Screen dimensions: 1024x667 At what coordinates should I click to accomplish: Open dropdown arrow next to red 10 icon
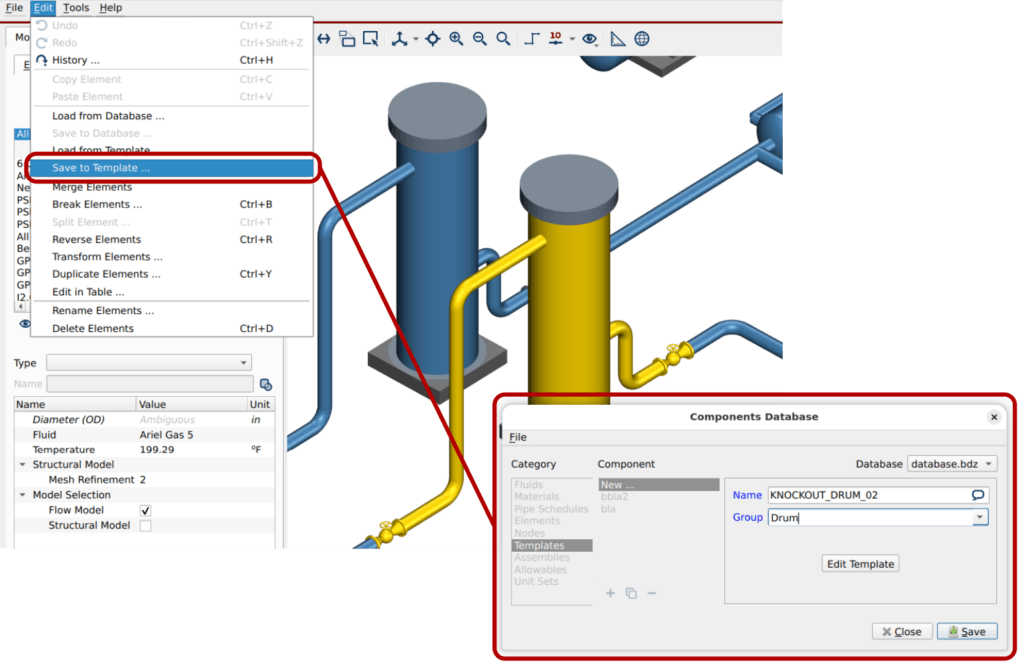(572, 39)
